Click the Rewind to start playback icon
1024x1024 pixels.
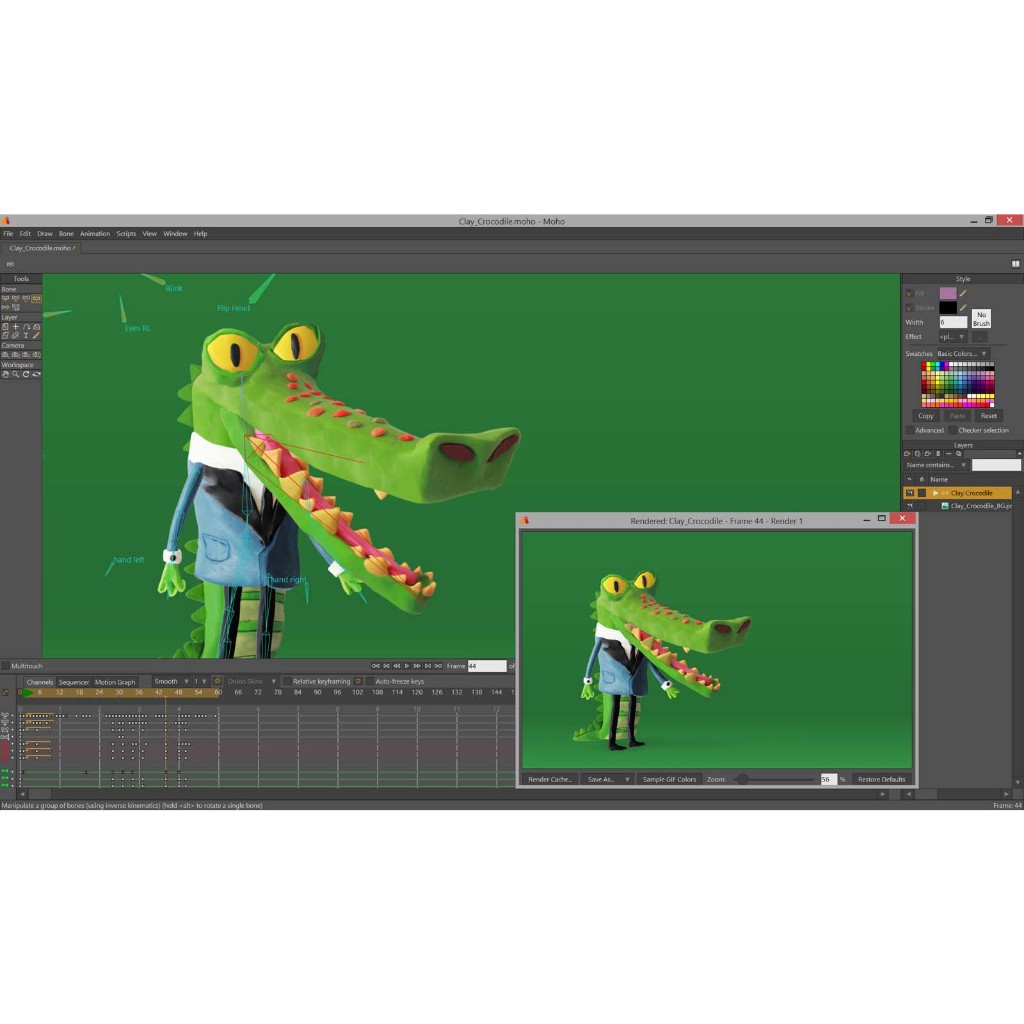[376, 666]
